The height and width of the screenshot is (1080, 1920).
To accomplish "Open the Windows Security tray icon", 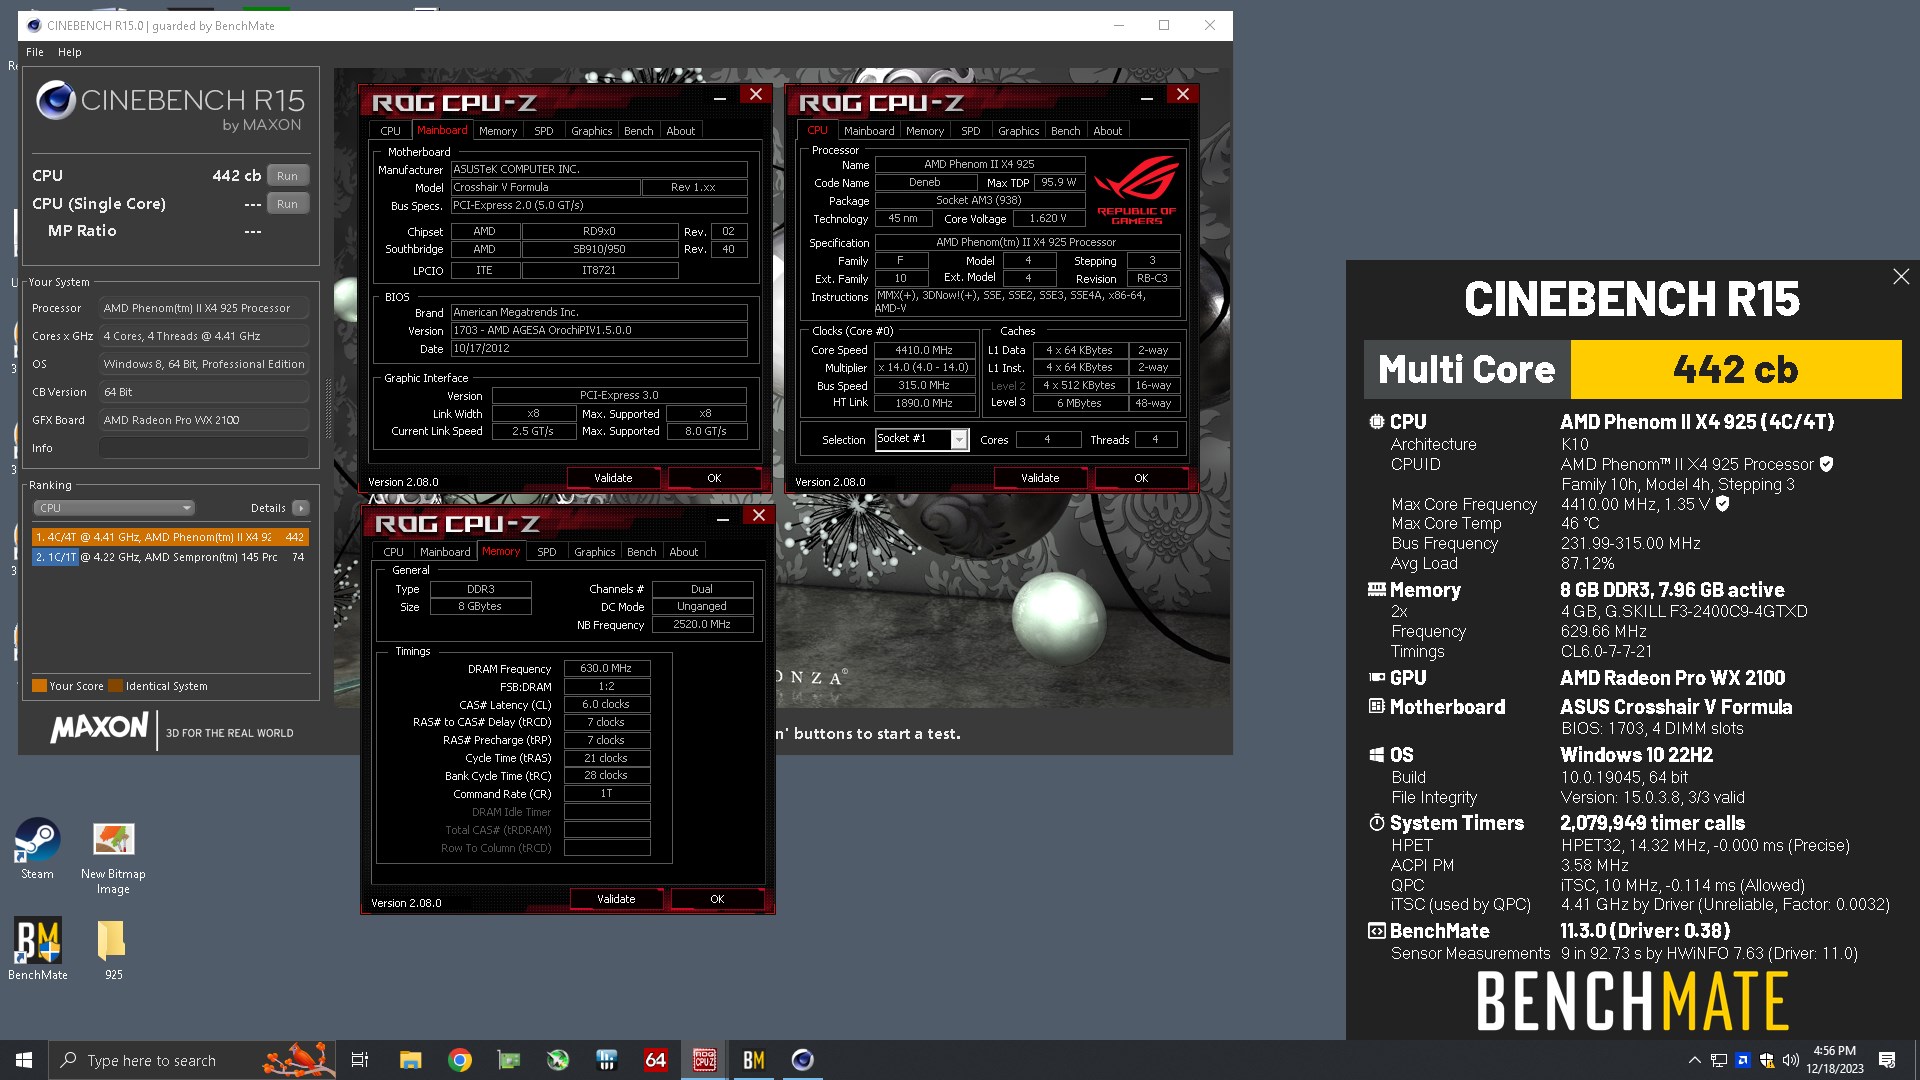I will 1766,1060.
